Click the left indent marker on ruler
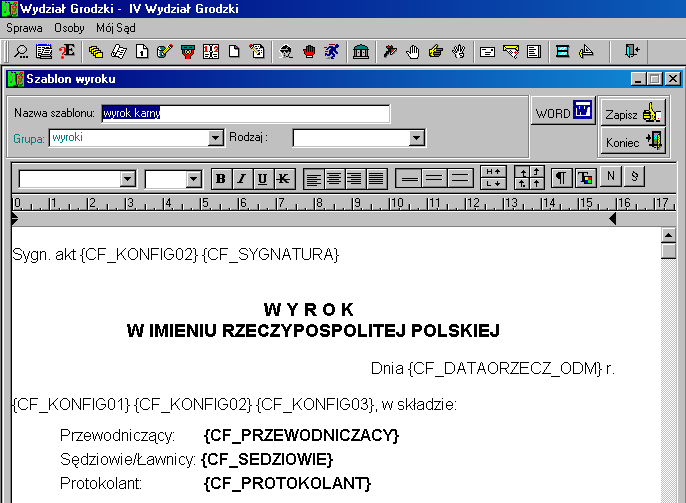The height and width of the screenshot is (503, 686). [x=14, y=219]
